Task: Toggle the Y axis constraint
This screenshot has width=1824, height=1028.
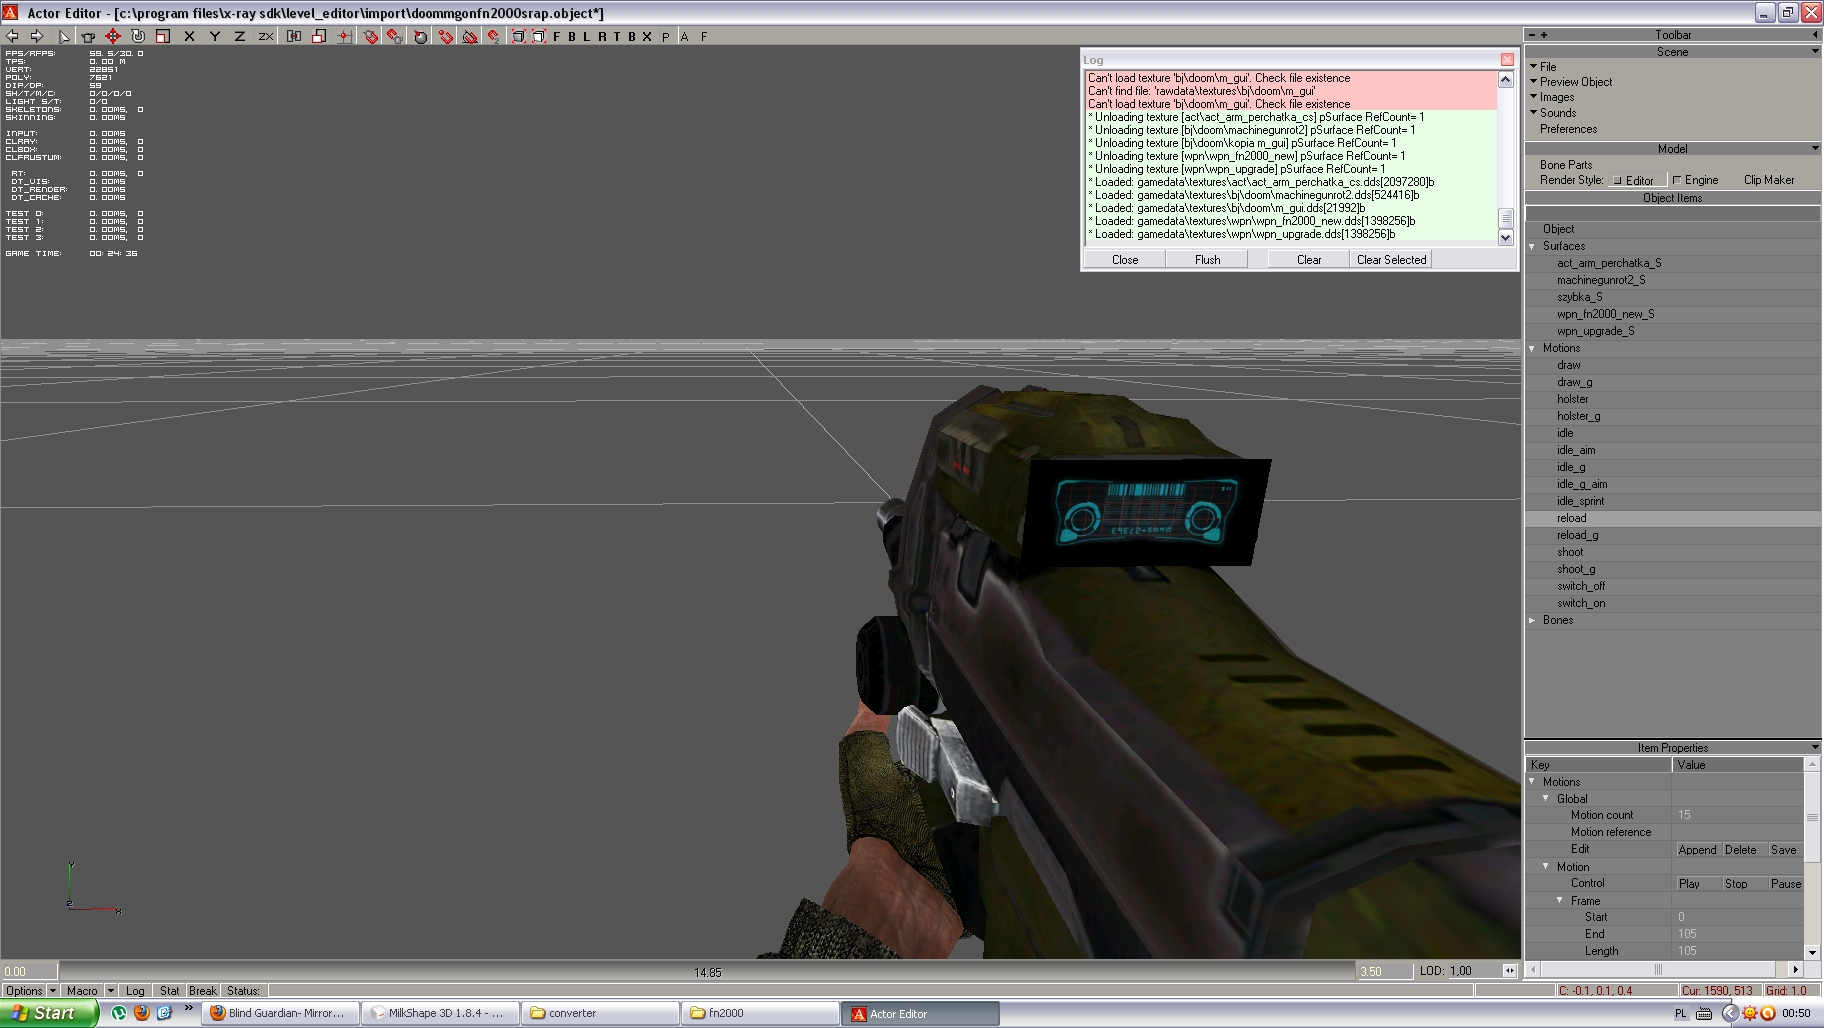Action: point(214,36)
